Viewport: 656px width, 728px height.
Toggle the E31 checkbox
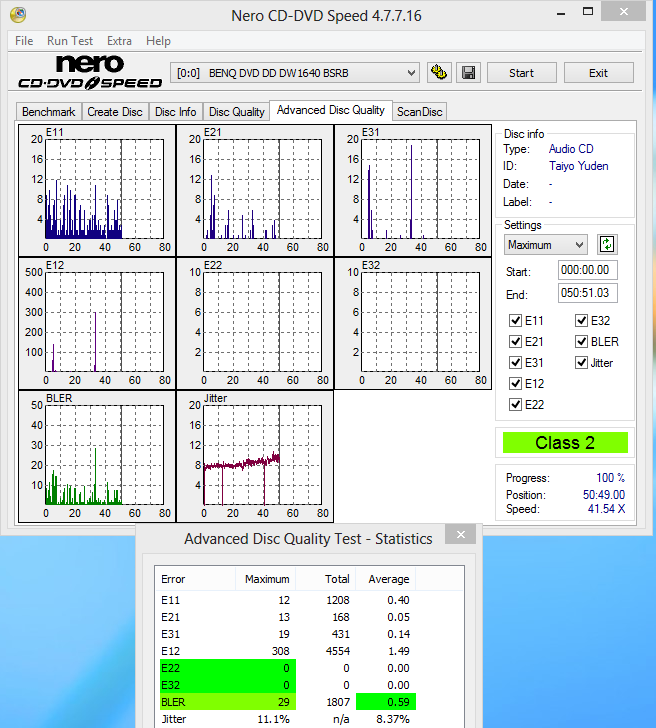coord(515,362)
